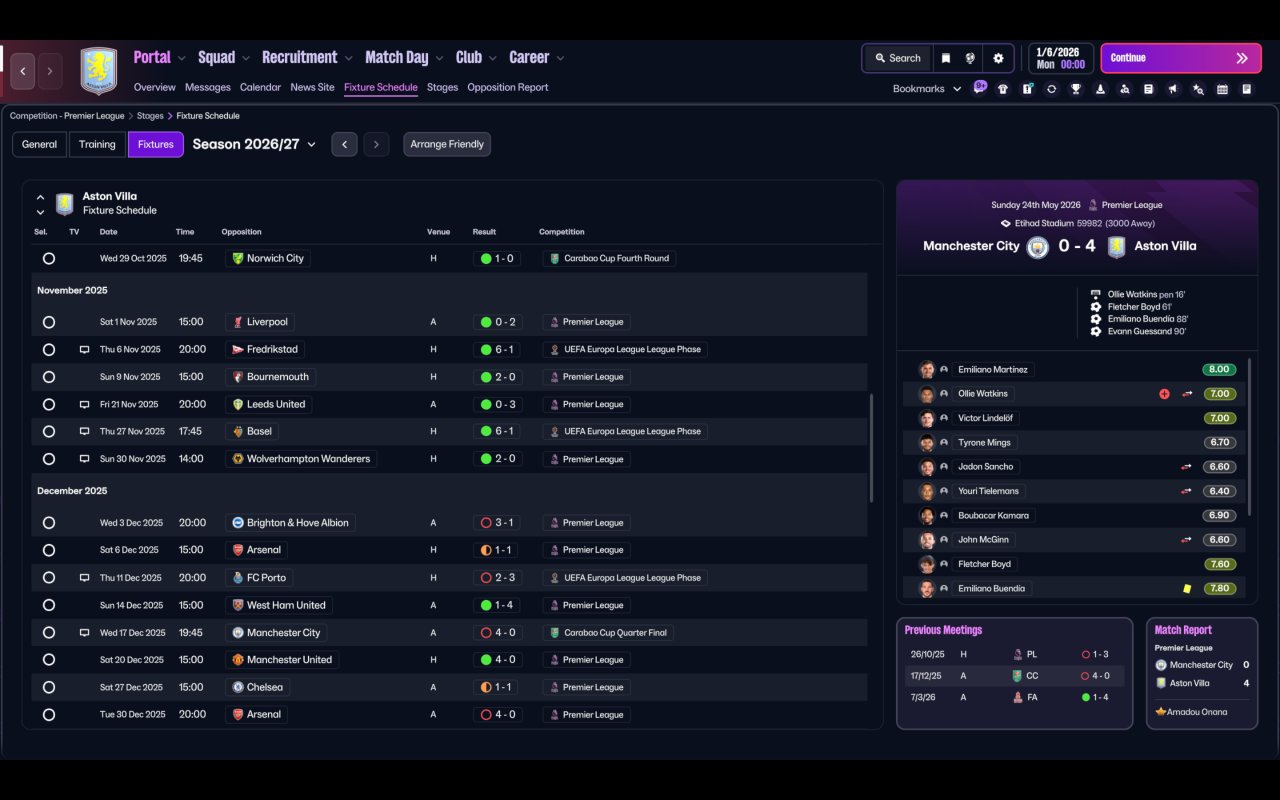Viewport: 1280px width, 800px height.
Task: Click Tyrone Mings' player face thumbnail
Action: (927, 443)
